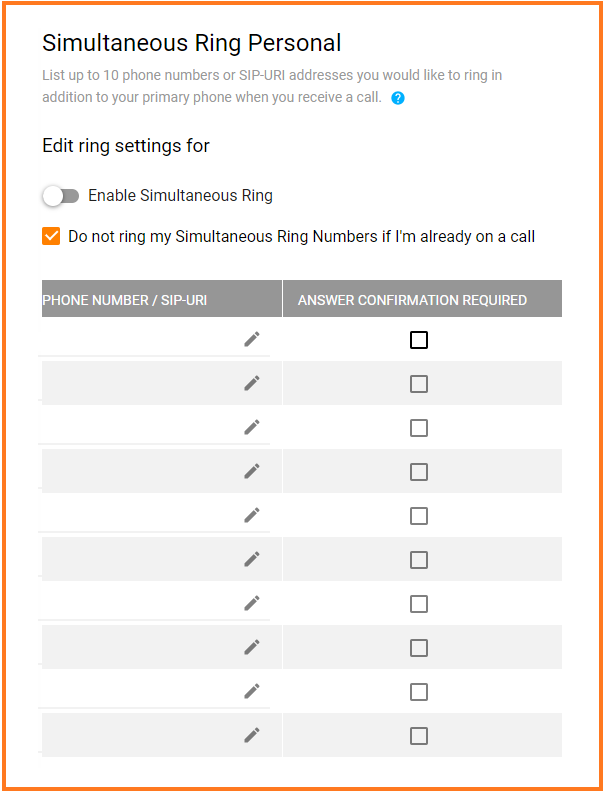Image resolution: width=605 pixels, height=792 pixels.
Task: Click the pencil edit icon in first row
Action: (252, 340)
